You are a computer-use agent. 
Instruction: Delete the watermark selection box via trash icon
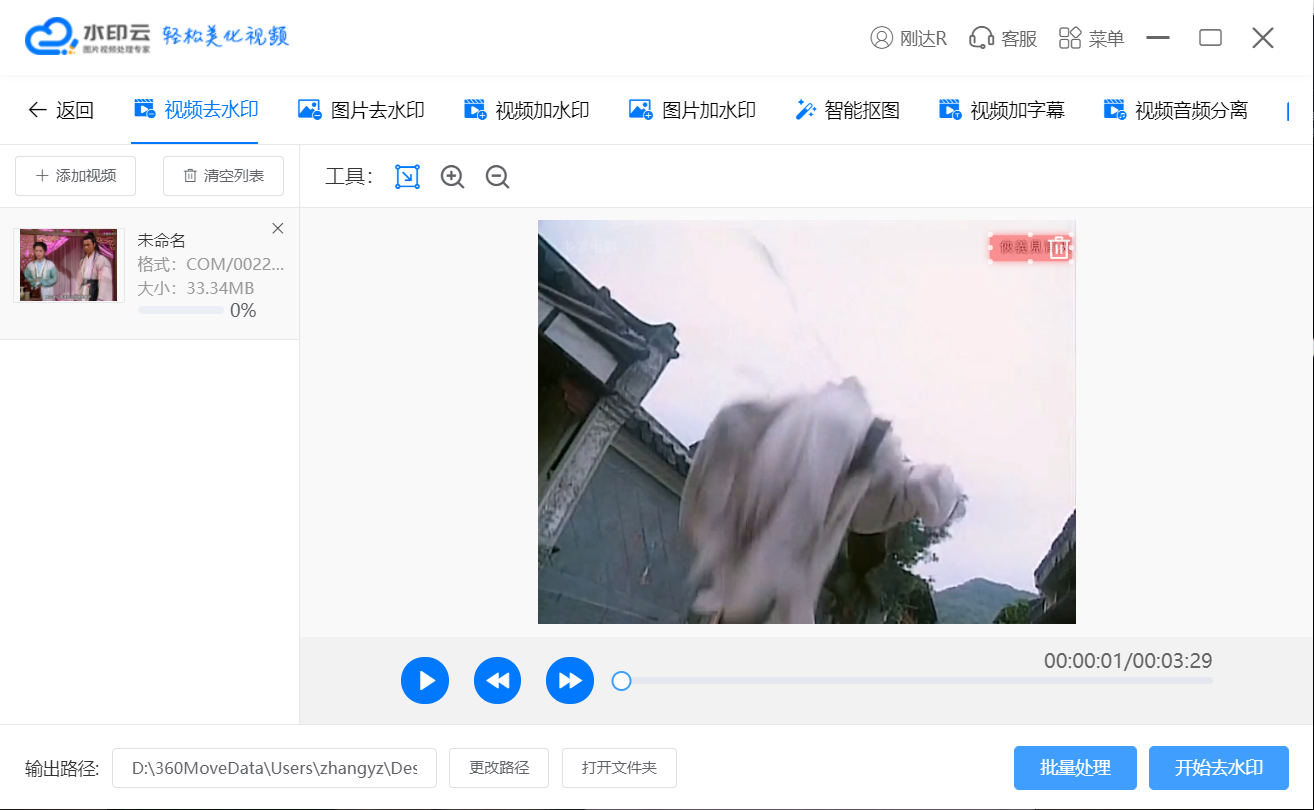click(x=1058, y=247)
